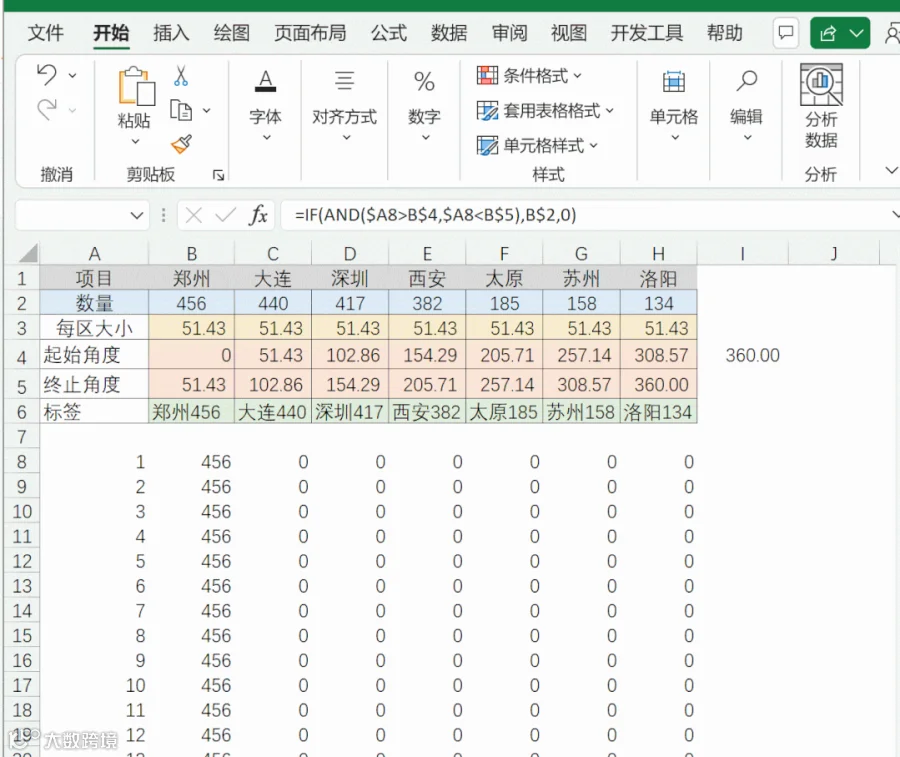900x757 pixels.
Task: Click cell I4 showing 360.00
Action: click(742, 355)
